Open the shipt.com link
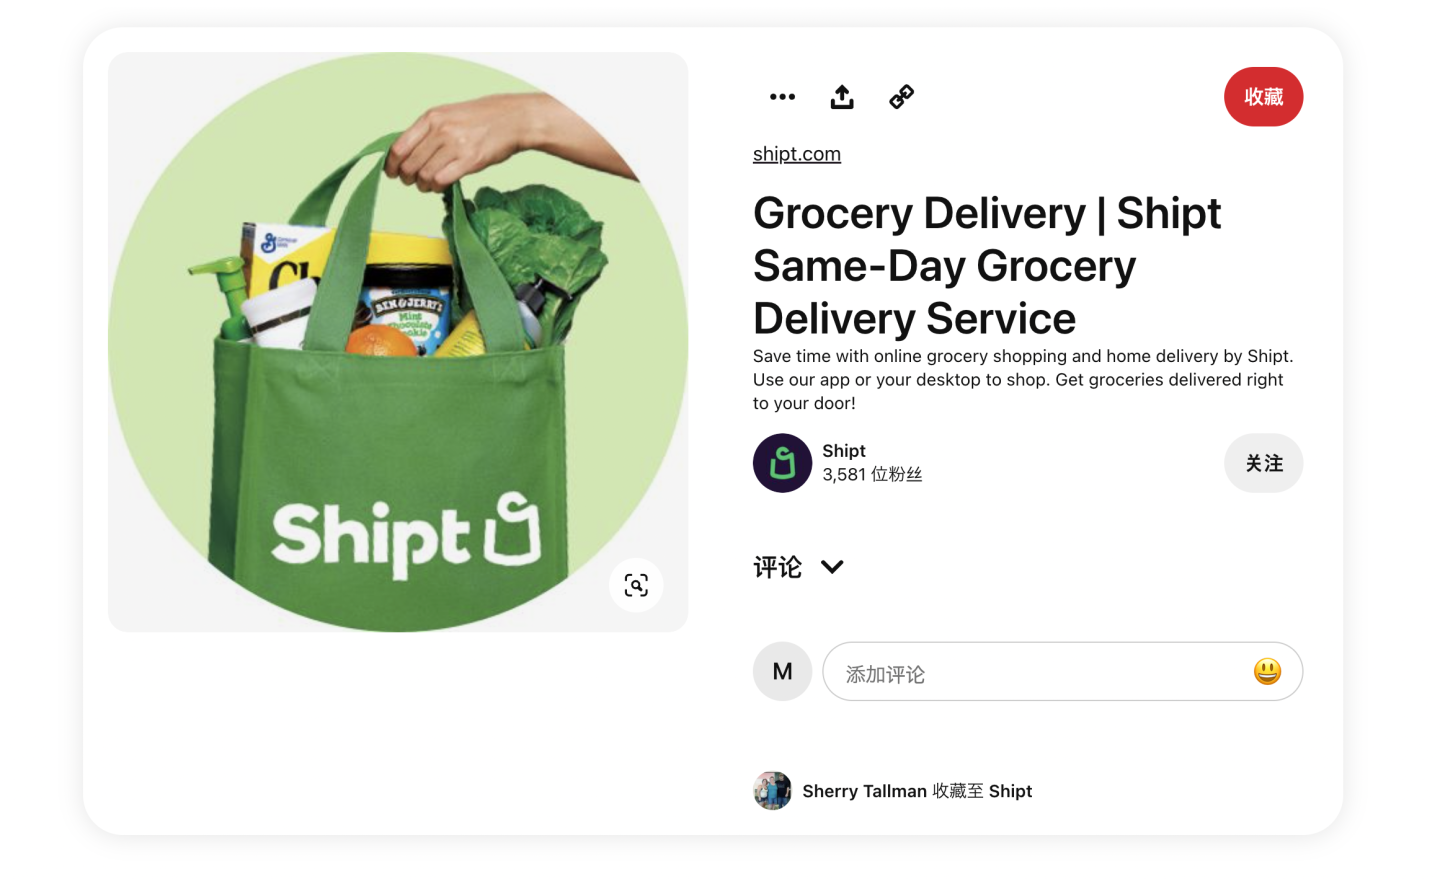This screenshot has height=879, width=1440. (797, 154)
